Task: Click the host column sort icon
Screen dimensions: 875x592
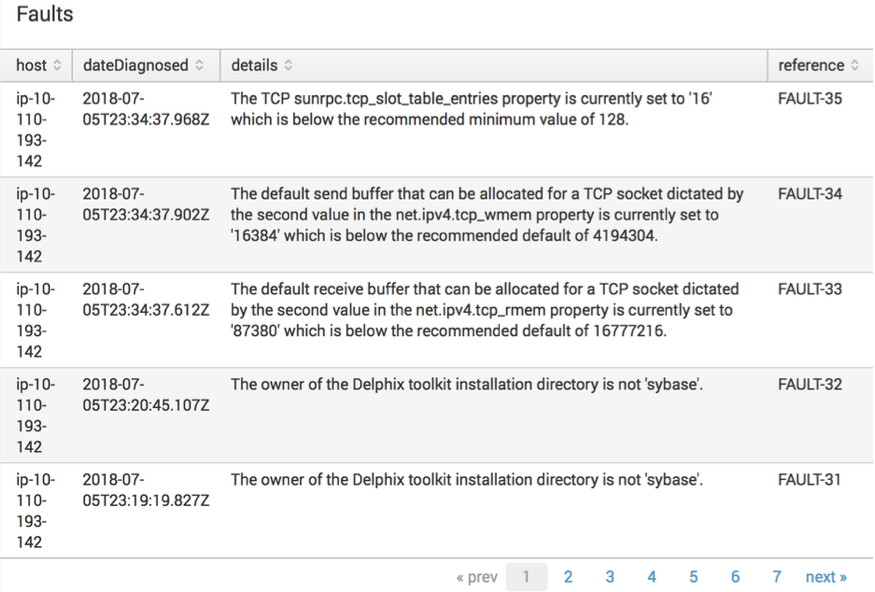Action: pos(57,66)
